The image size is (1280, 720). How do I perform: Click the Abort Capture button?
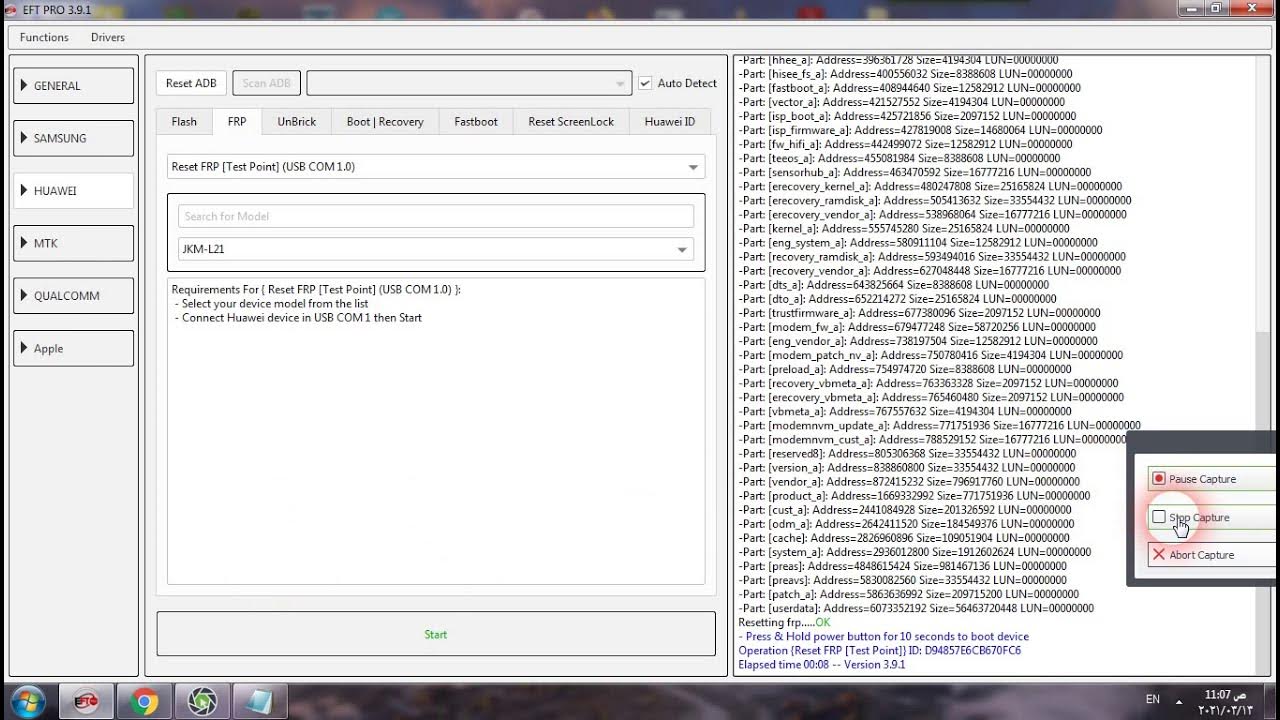[x=1212, y=555]
